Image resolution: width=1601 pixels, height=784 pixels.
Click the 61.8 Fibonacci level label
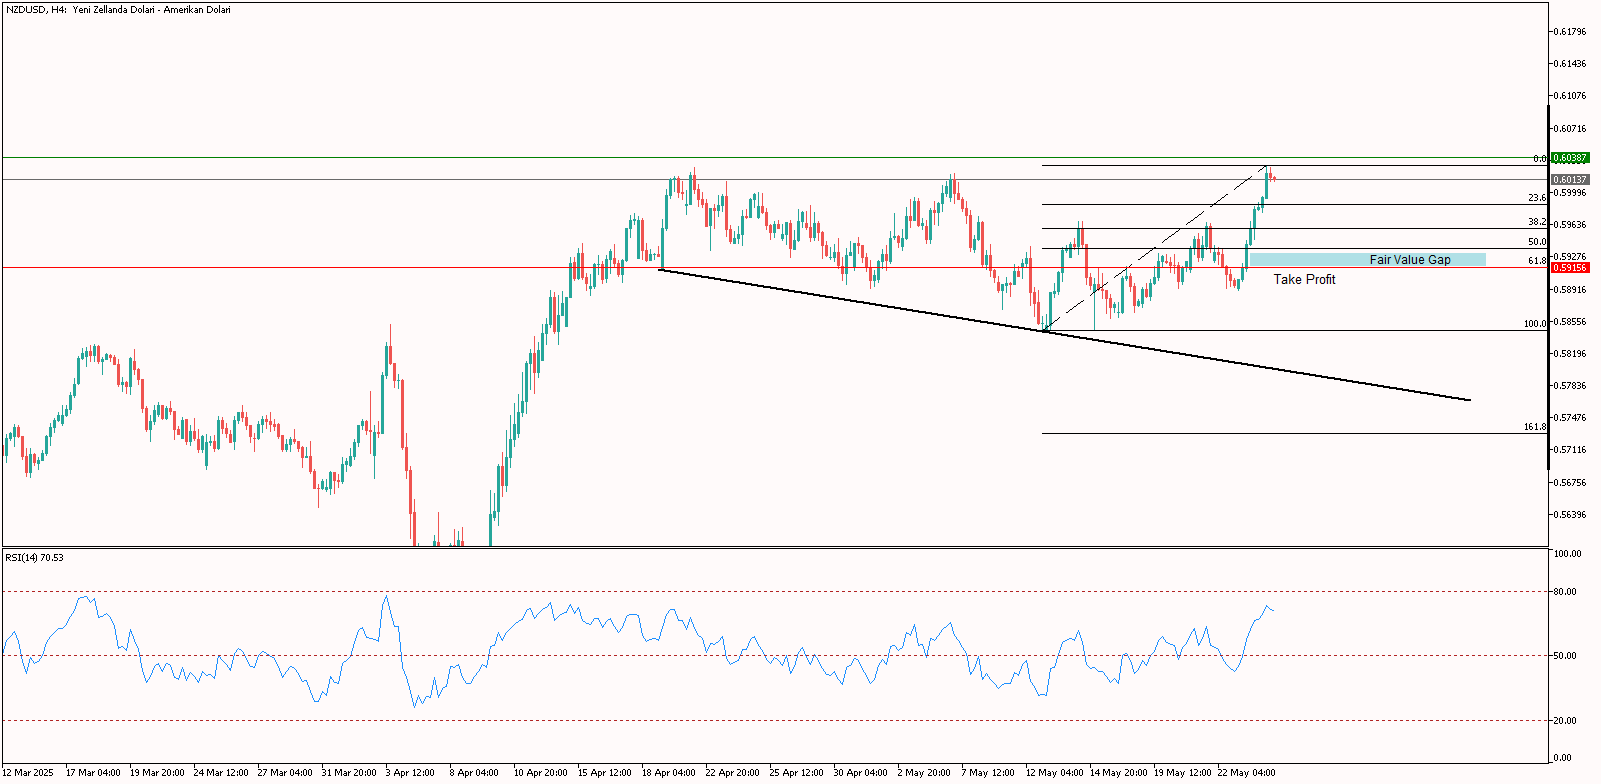tap(1537, 261)
